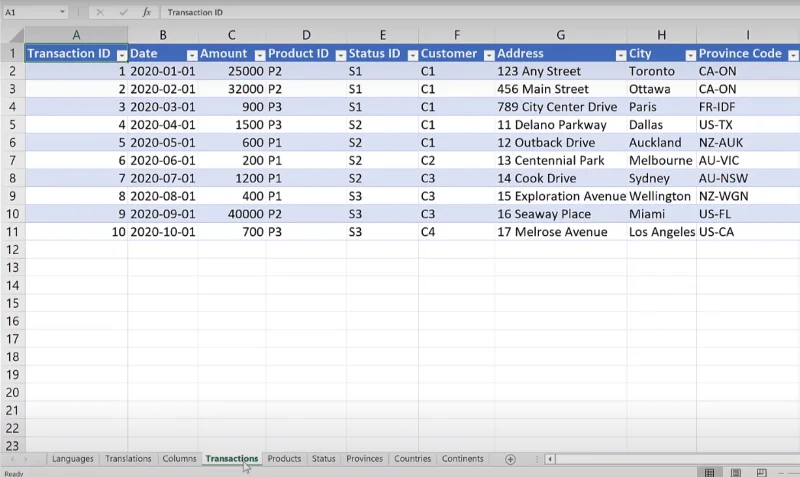Click the Name Box showing A1
This screenshot has height=477, width=800.
point(30,12)
